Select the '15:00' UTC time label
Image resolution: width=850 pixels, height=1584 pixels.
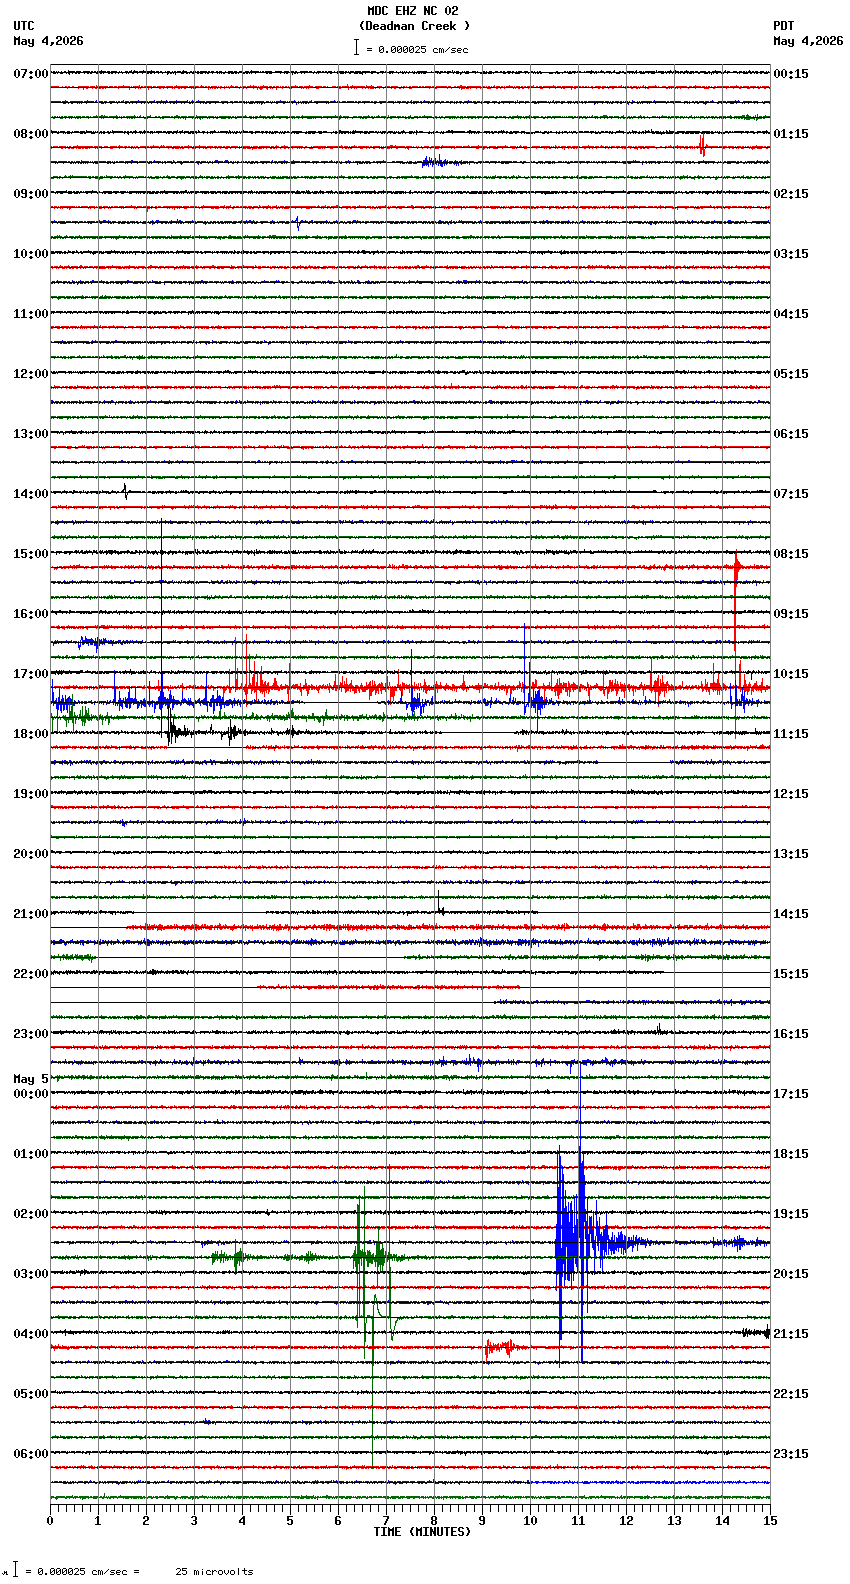(30, 554)
